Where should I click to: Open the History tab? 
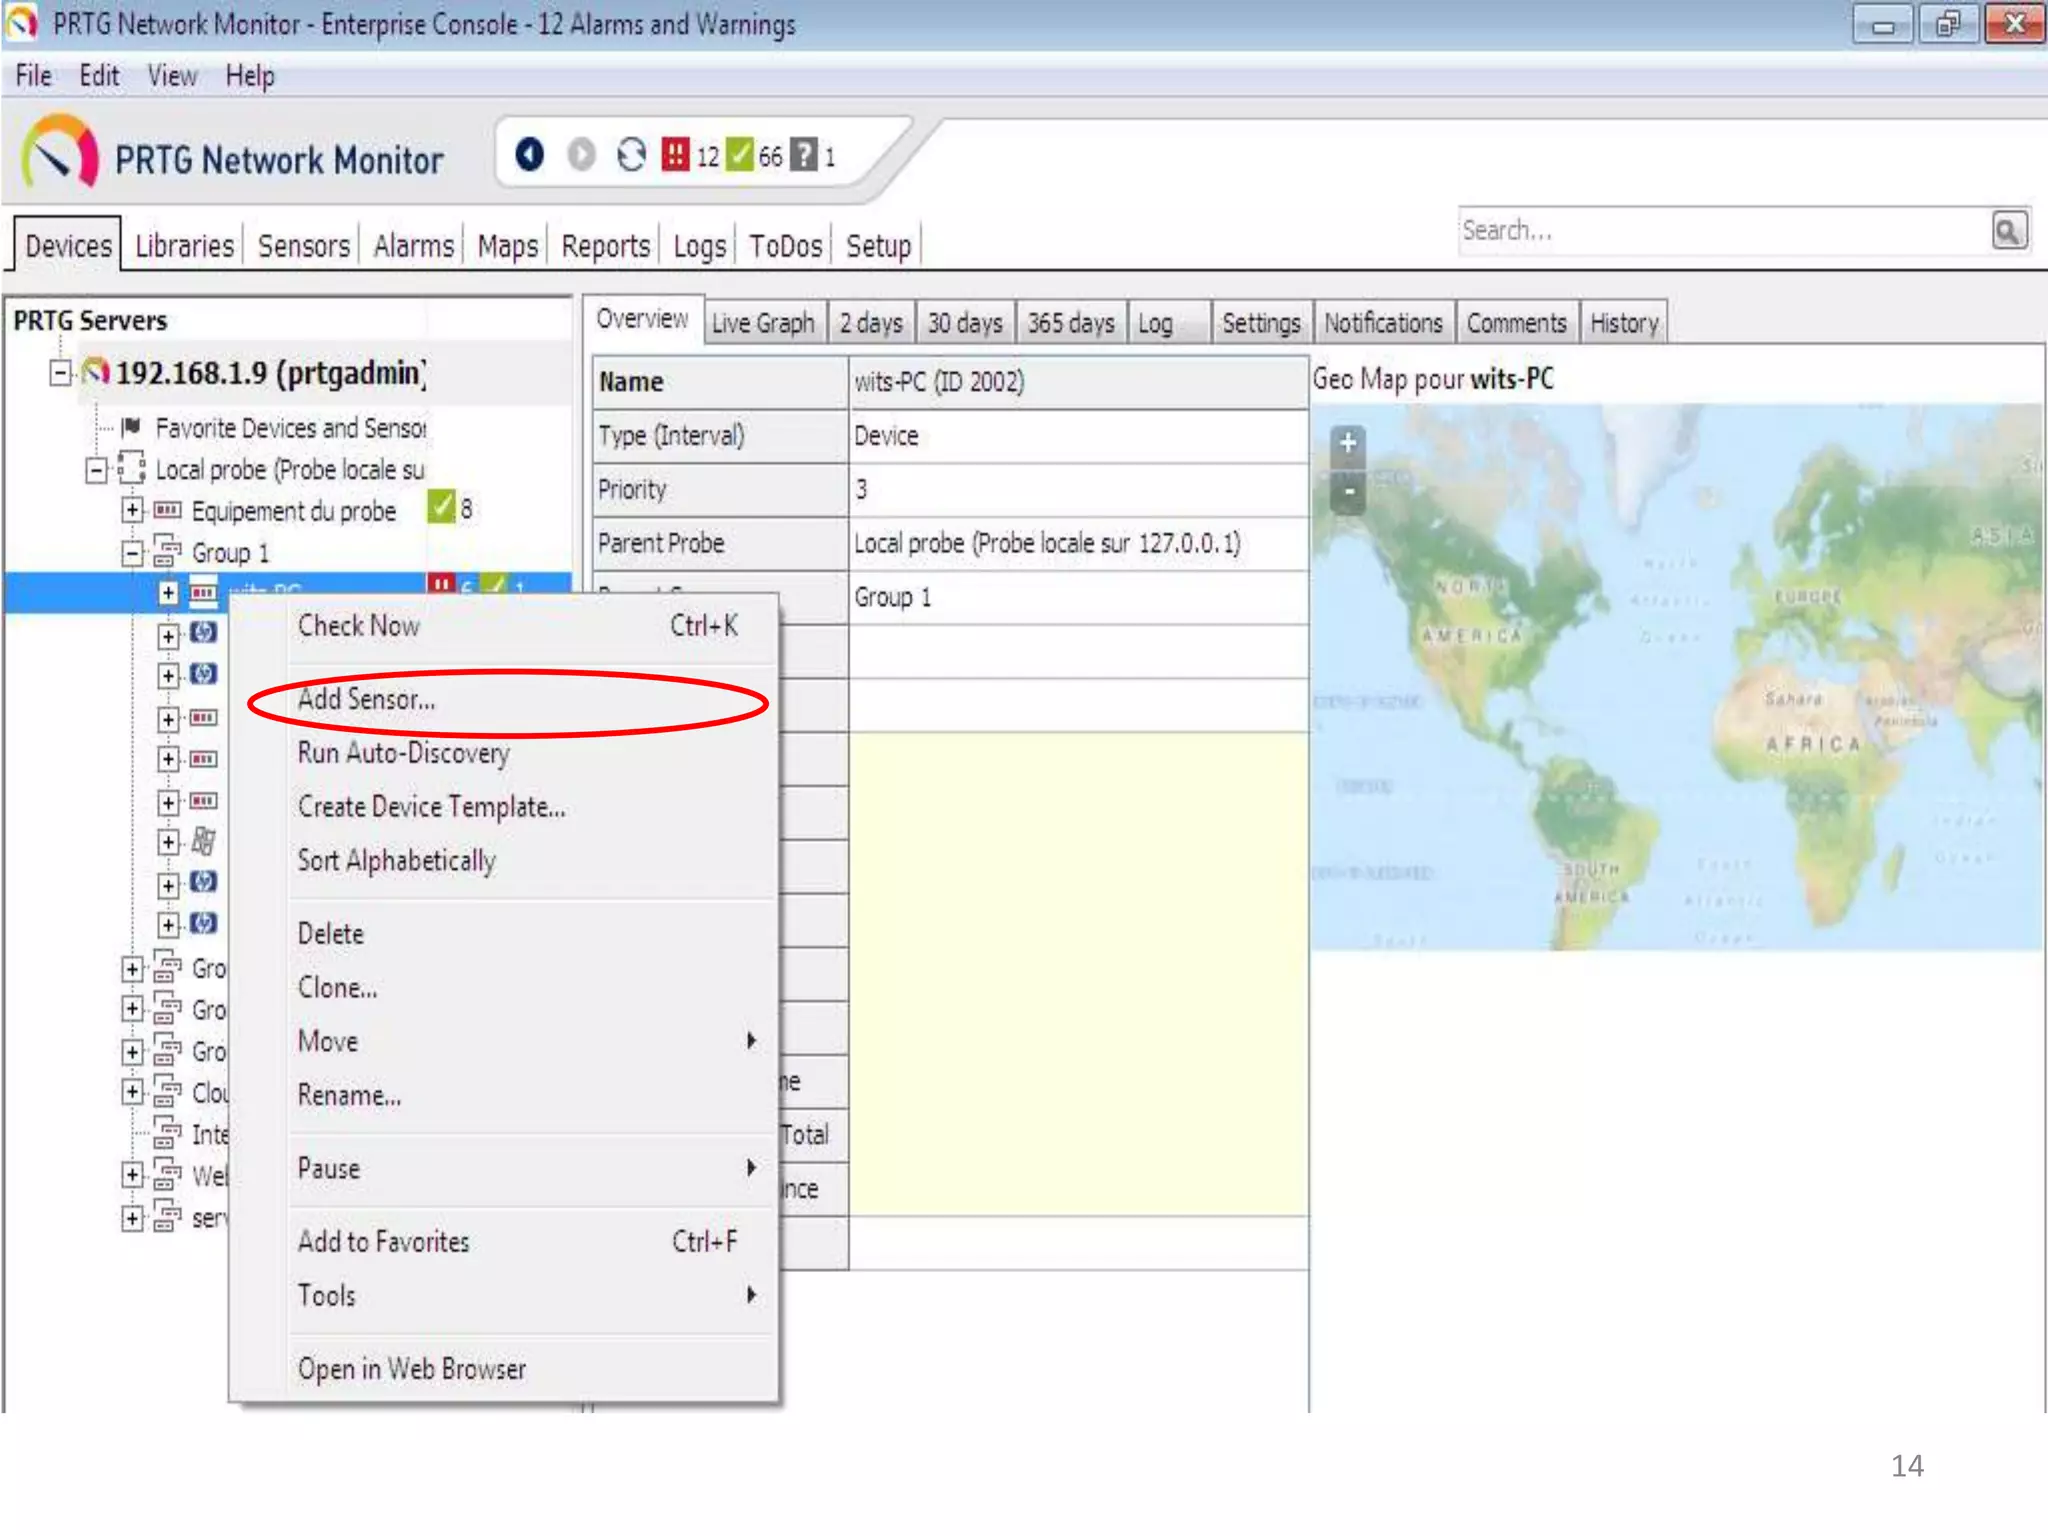(x=1624, y=323)
